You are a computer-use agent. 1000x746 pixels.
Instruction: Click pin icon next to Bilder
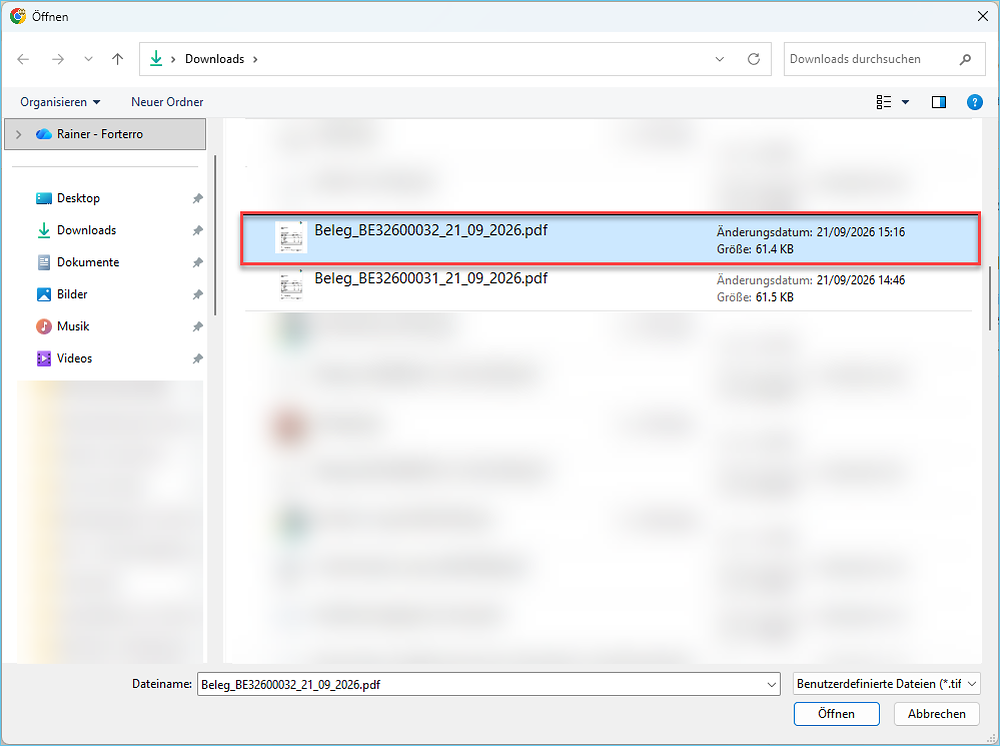198,295
